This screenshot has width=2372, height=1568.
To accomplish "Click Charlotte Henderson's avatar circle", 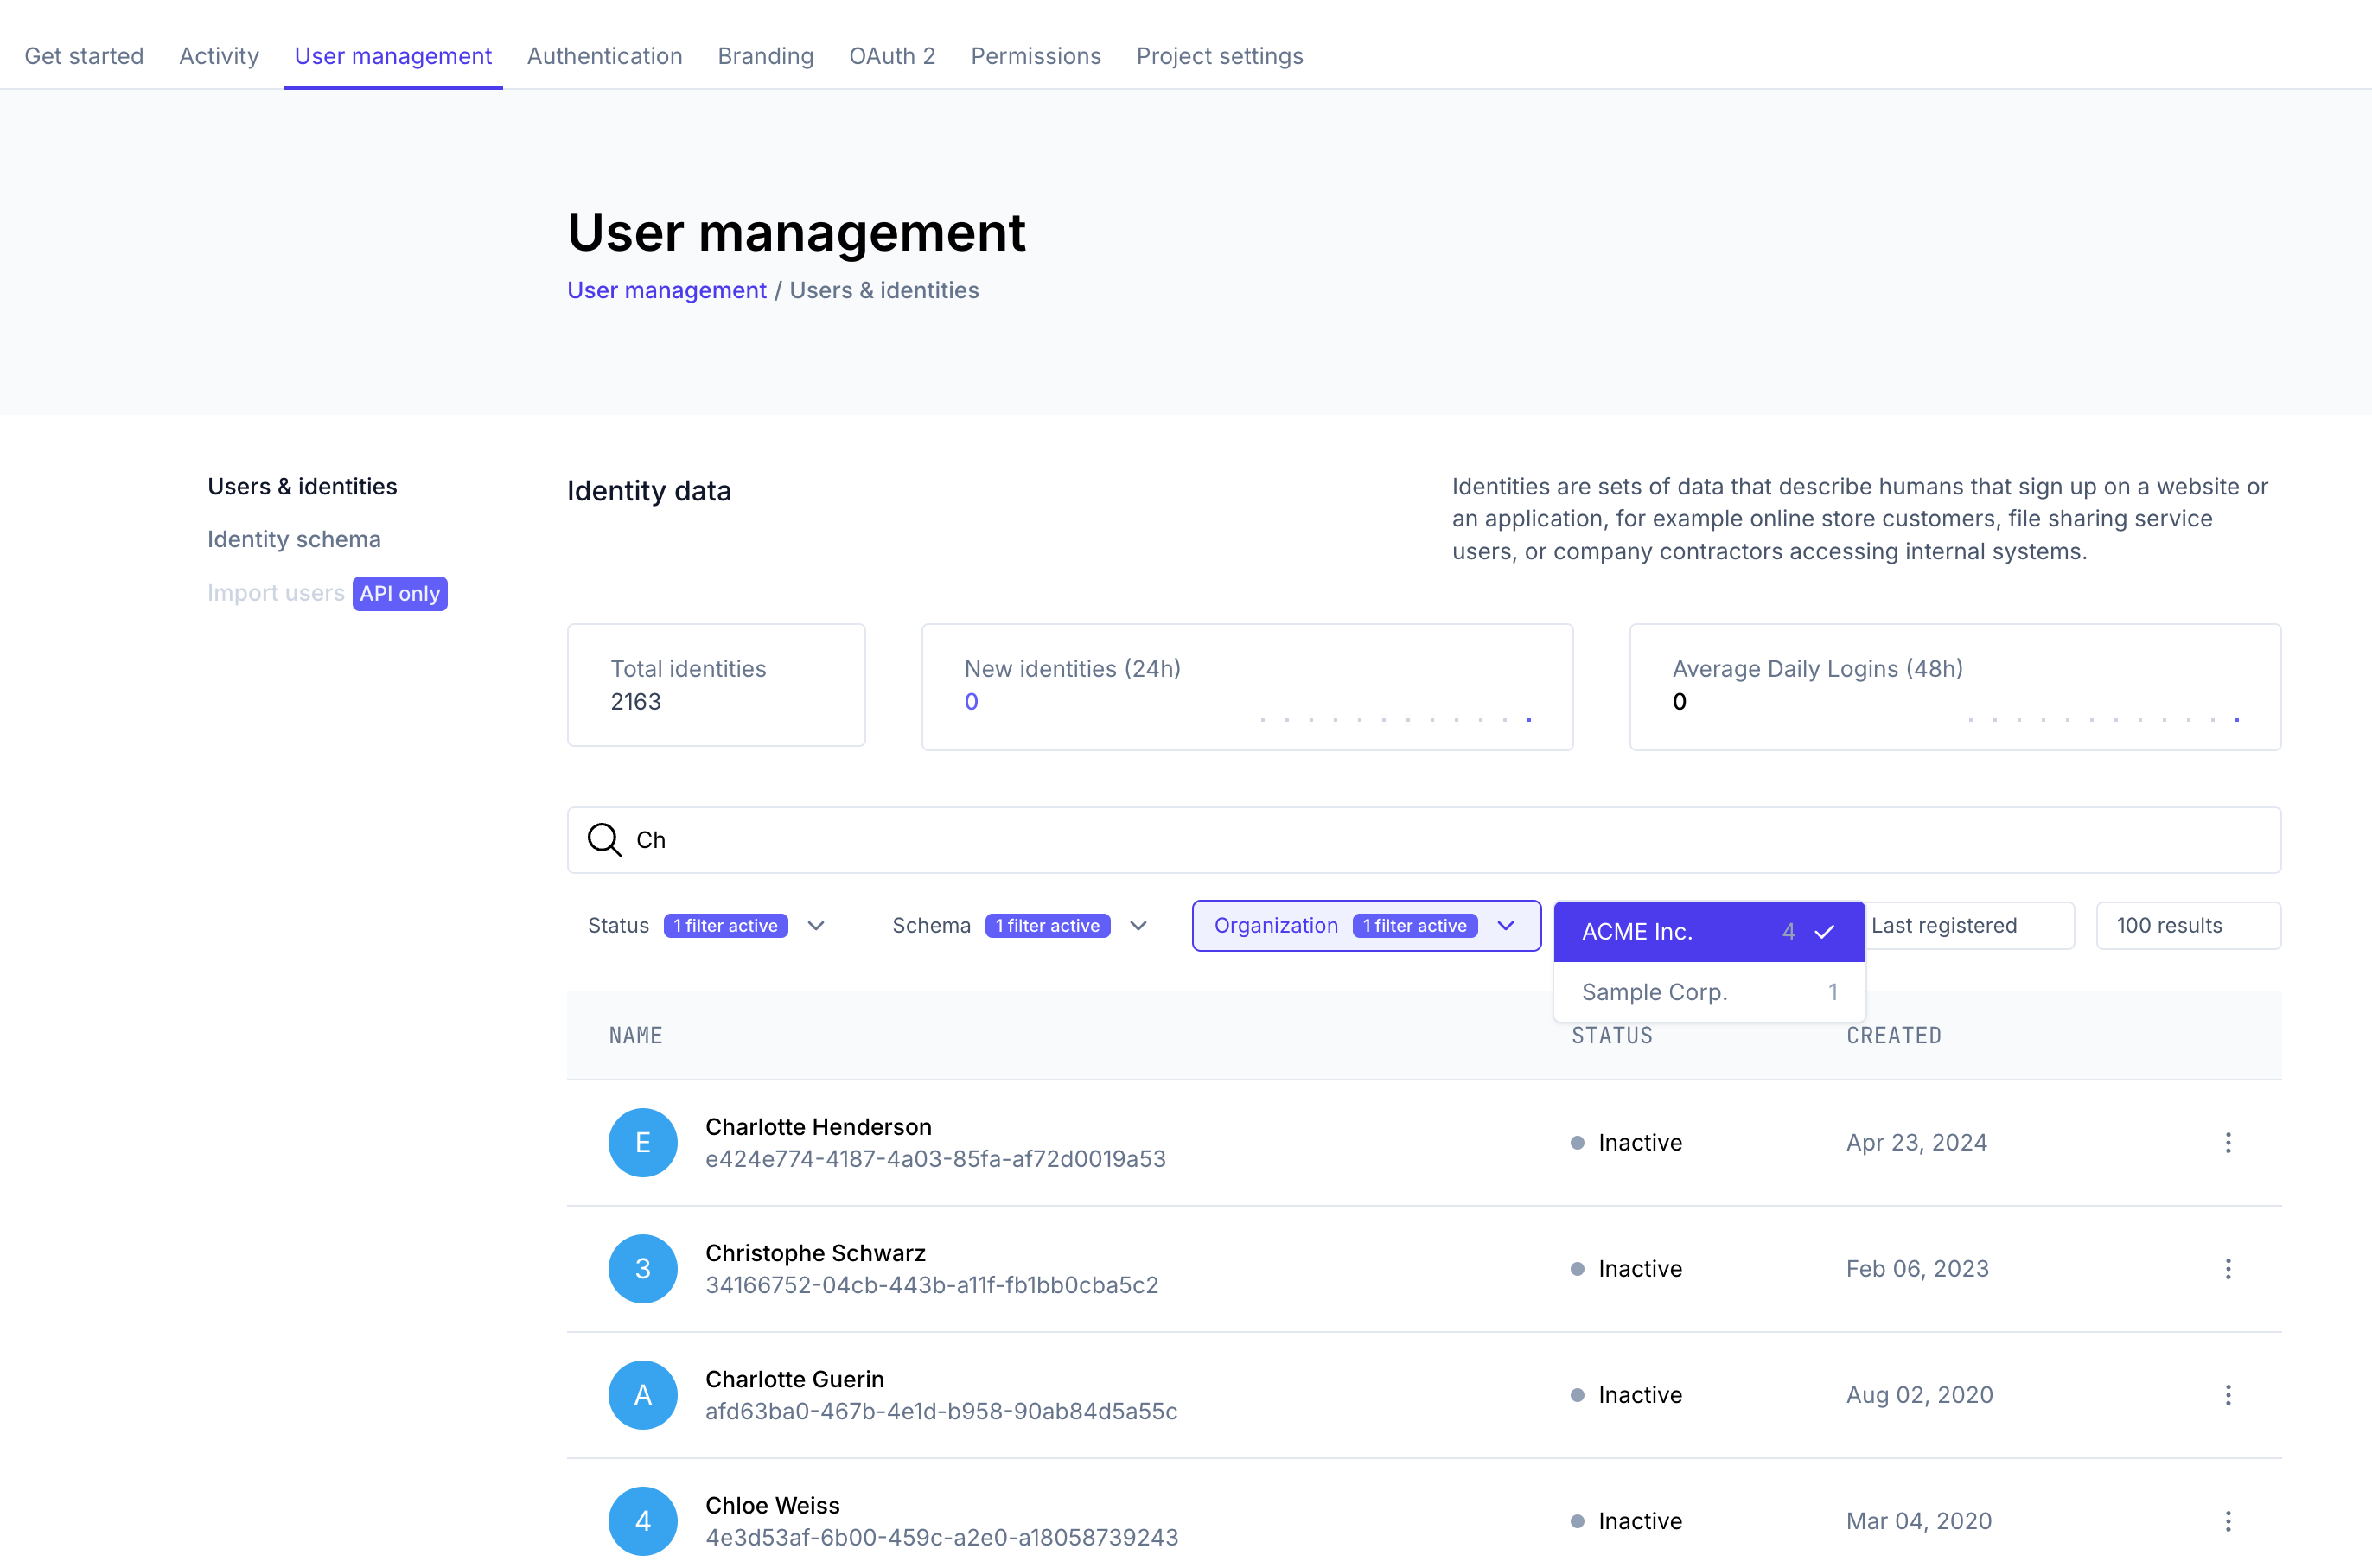I will click(643, 1143).
